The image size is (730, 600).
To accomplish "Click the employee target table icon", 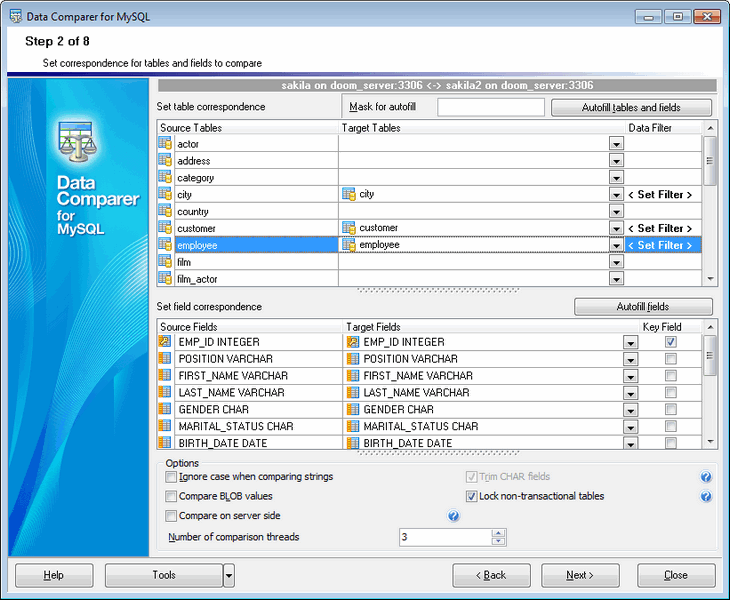I will click(x=349, y=244).
